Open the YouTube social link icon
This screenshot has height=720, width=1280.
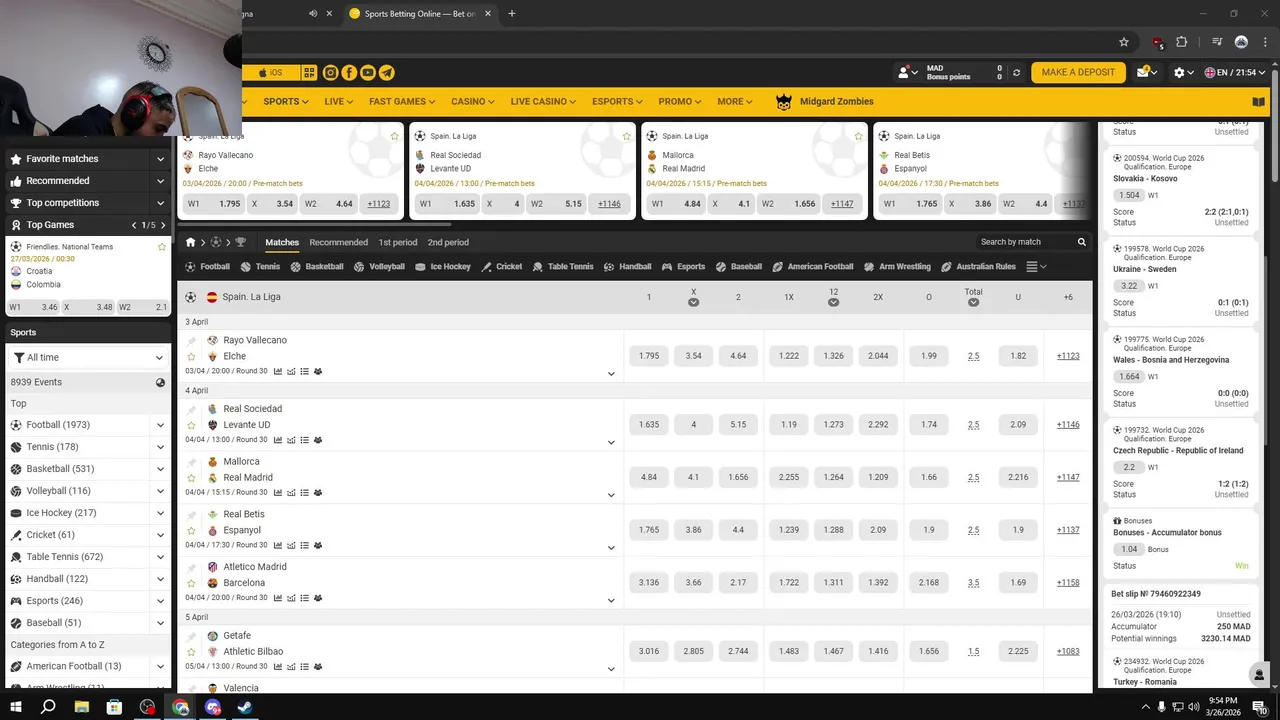click(368, 73)
